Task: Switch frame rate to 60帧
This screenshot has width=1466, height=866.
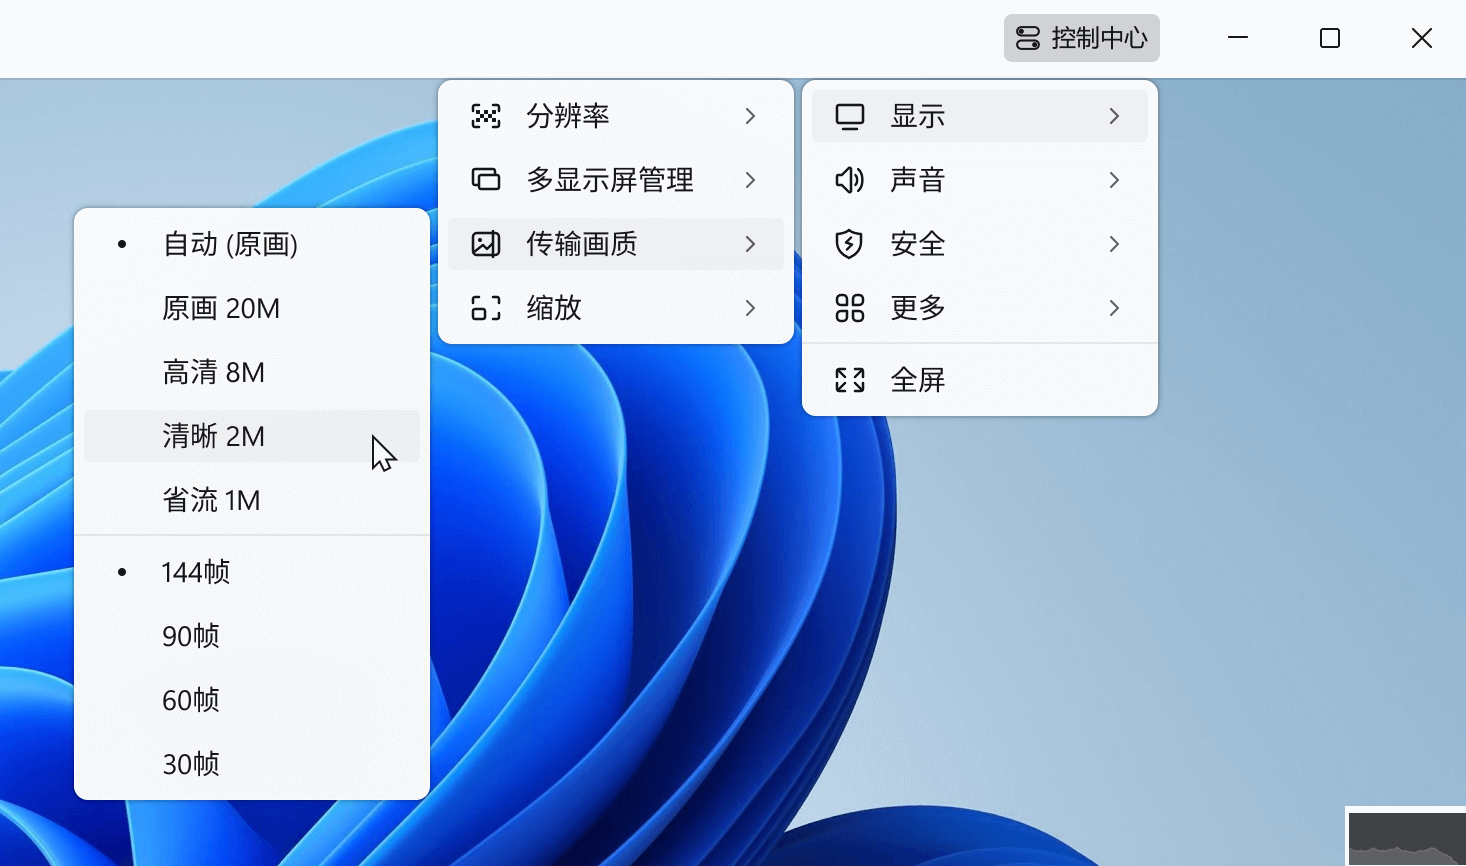Action: click(191, 700)
